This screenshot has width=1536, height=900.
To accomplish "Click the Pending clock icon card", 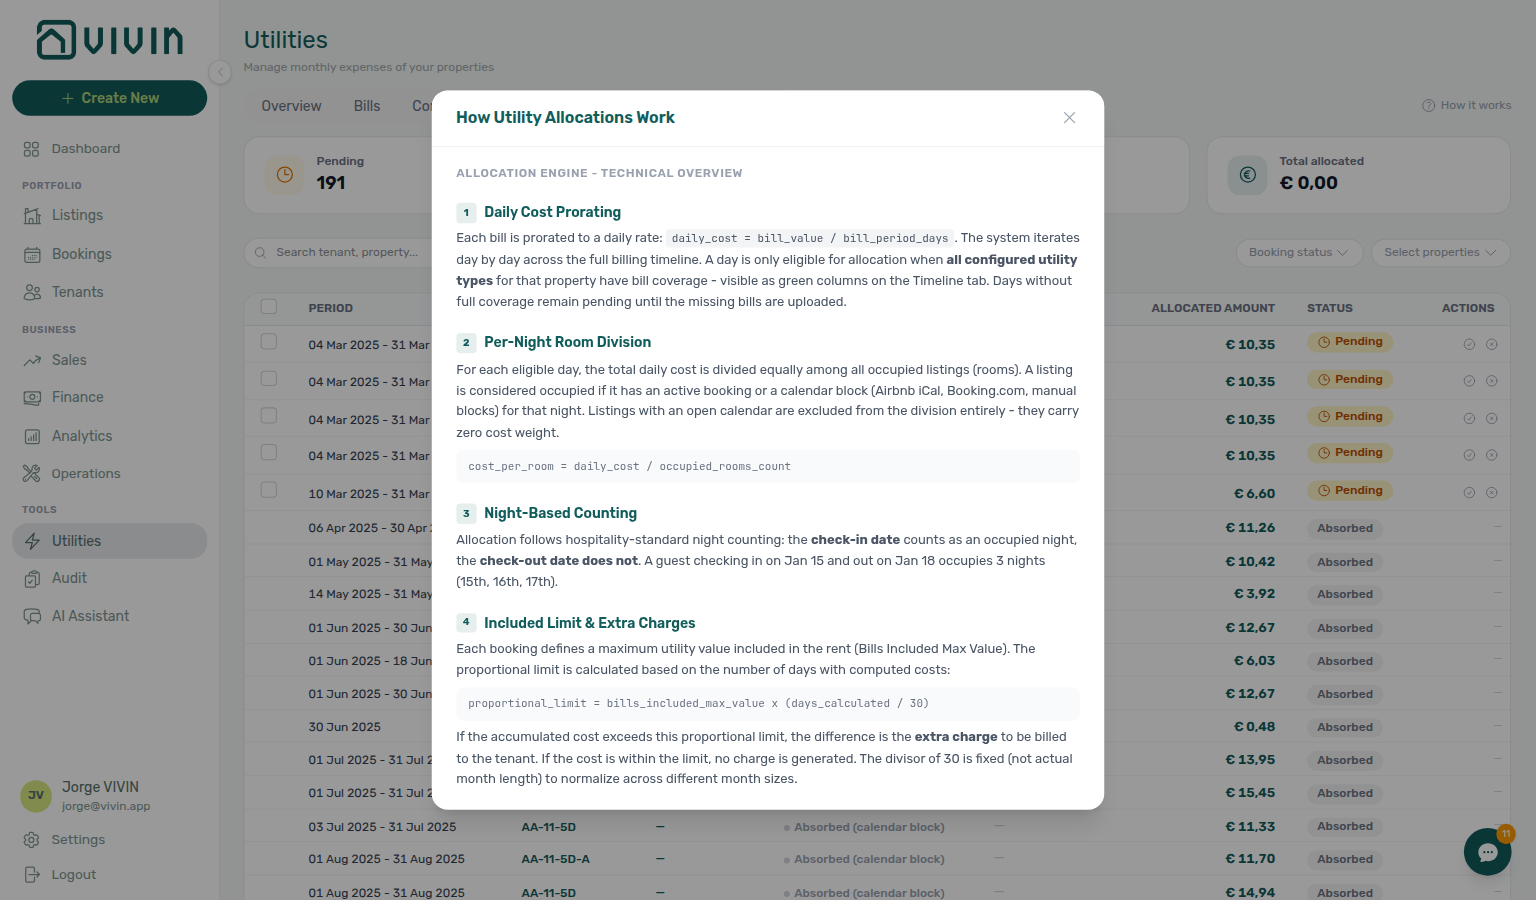I will pos(285,175).
